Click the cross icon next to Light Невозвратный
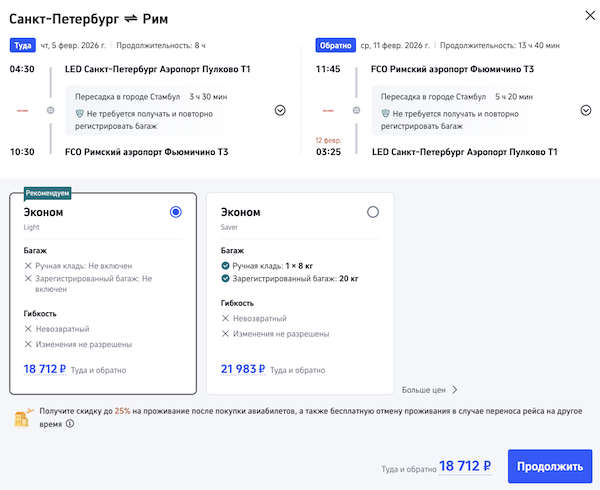 29,329
